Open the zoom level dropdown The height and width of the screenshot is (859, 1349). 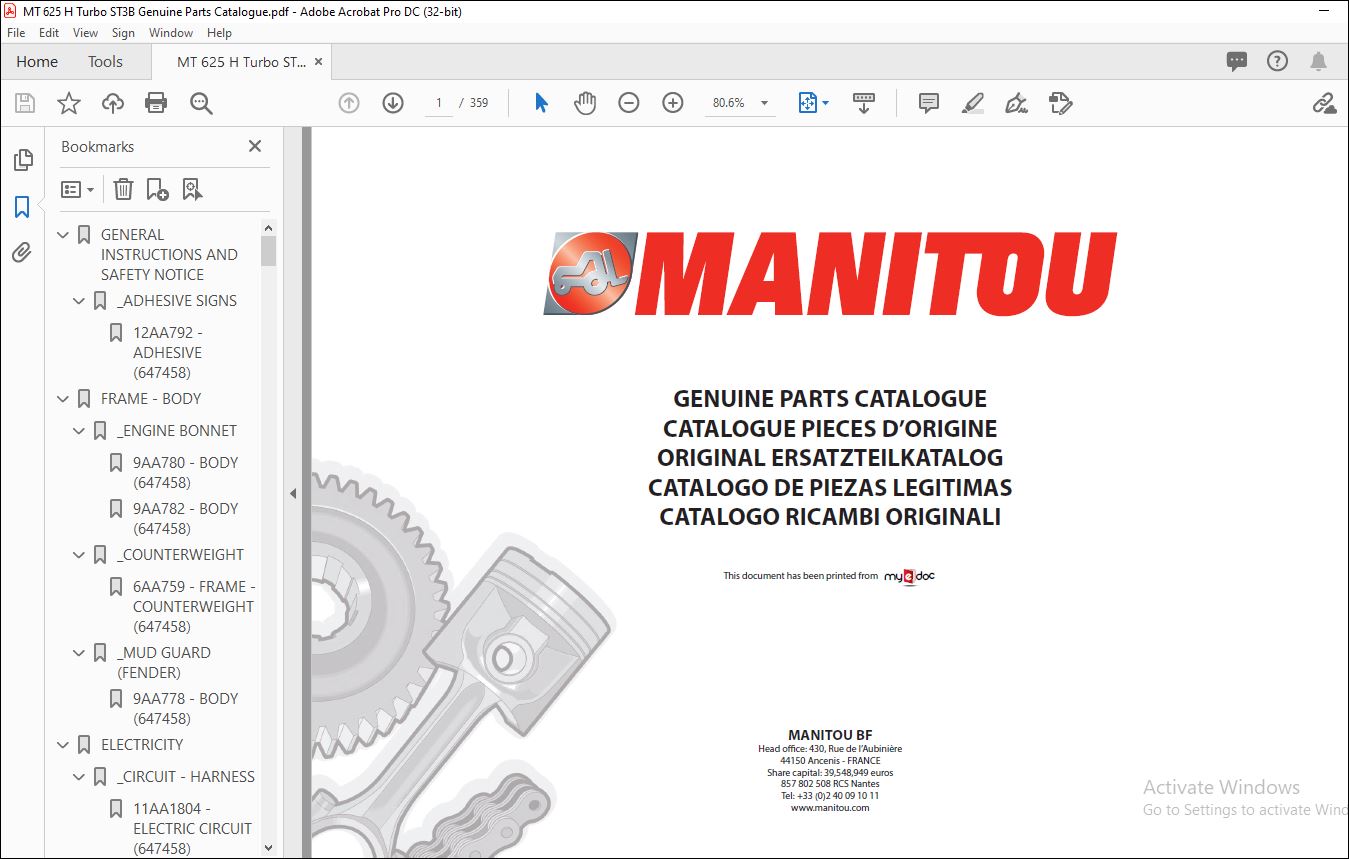(764, 103)
